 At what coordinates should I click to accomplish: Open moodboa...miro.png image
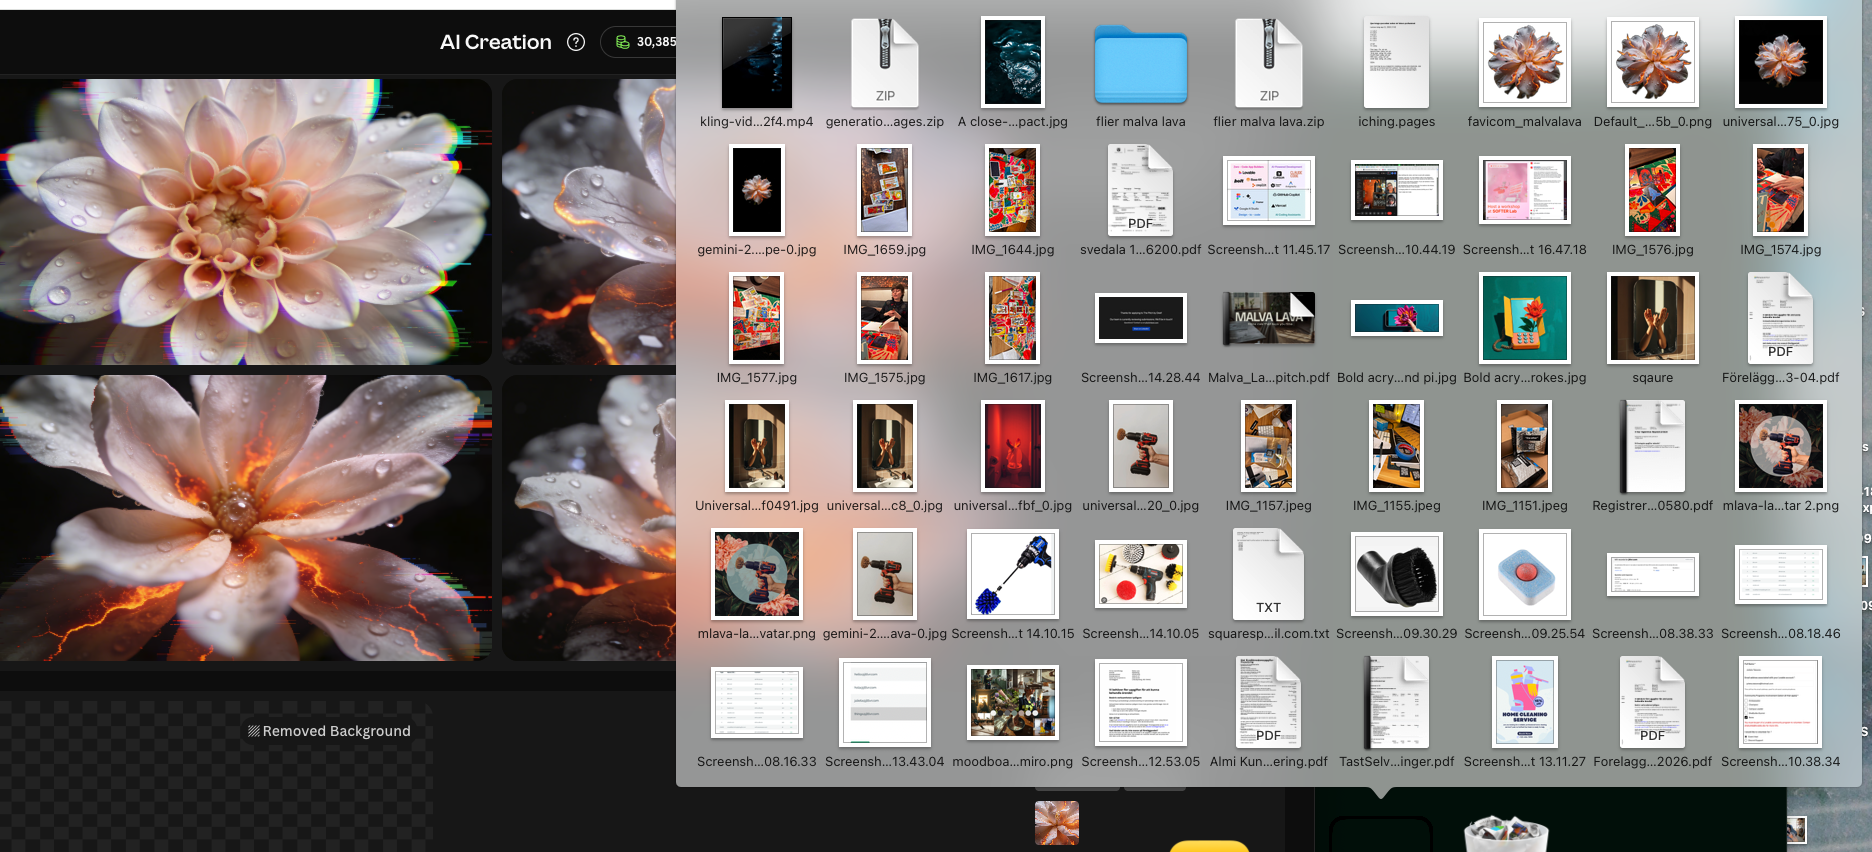click(x=1013, y=702)
